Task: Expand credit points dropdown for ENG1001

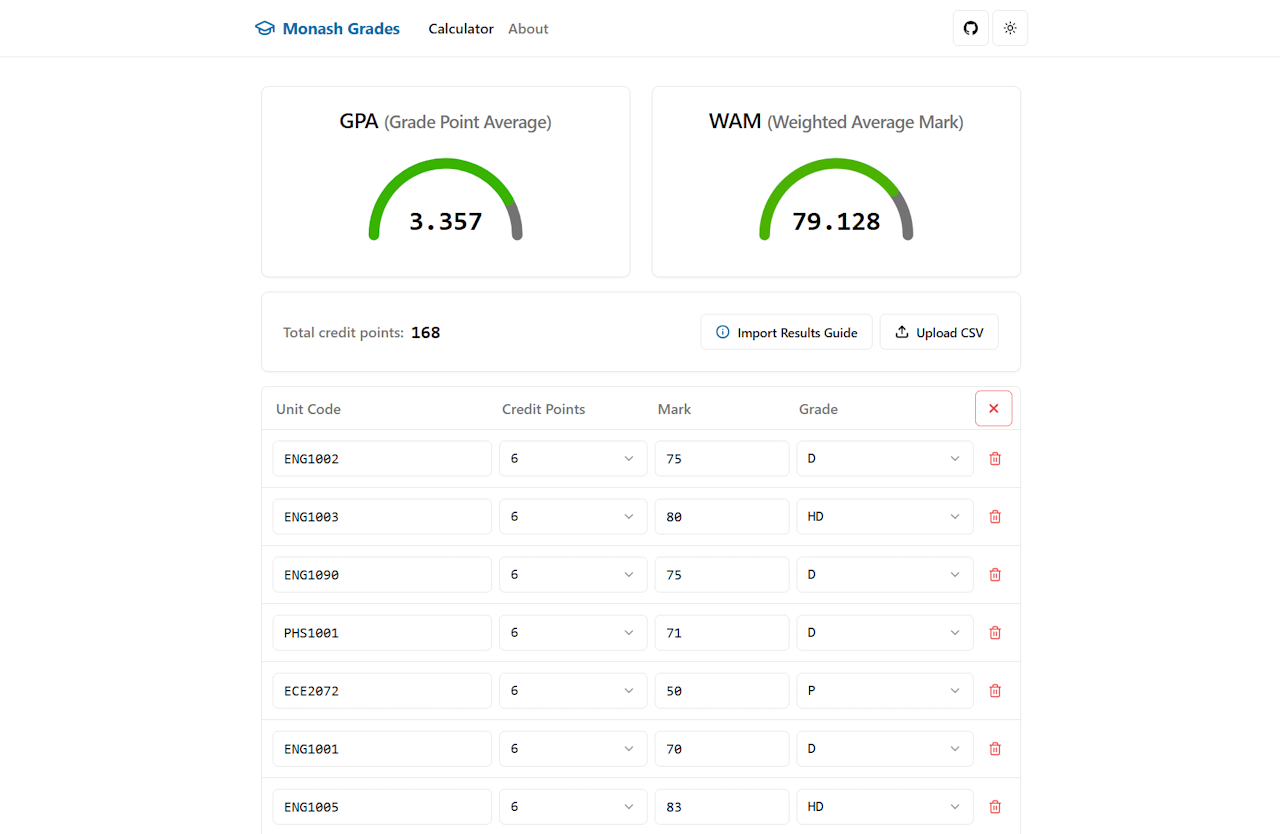Action: pyautogui.click(x=573, y=749)
